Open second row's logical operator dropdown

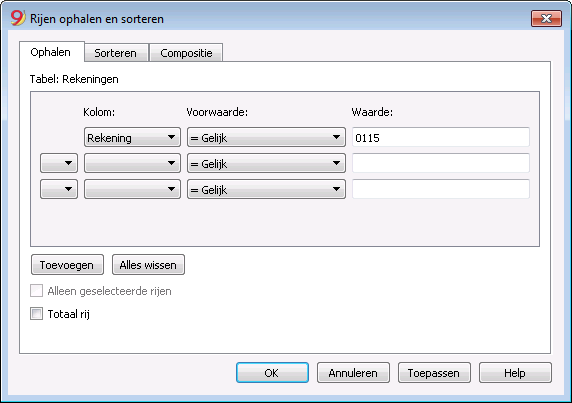click(59, 163)
